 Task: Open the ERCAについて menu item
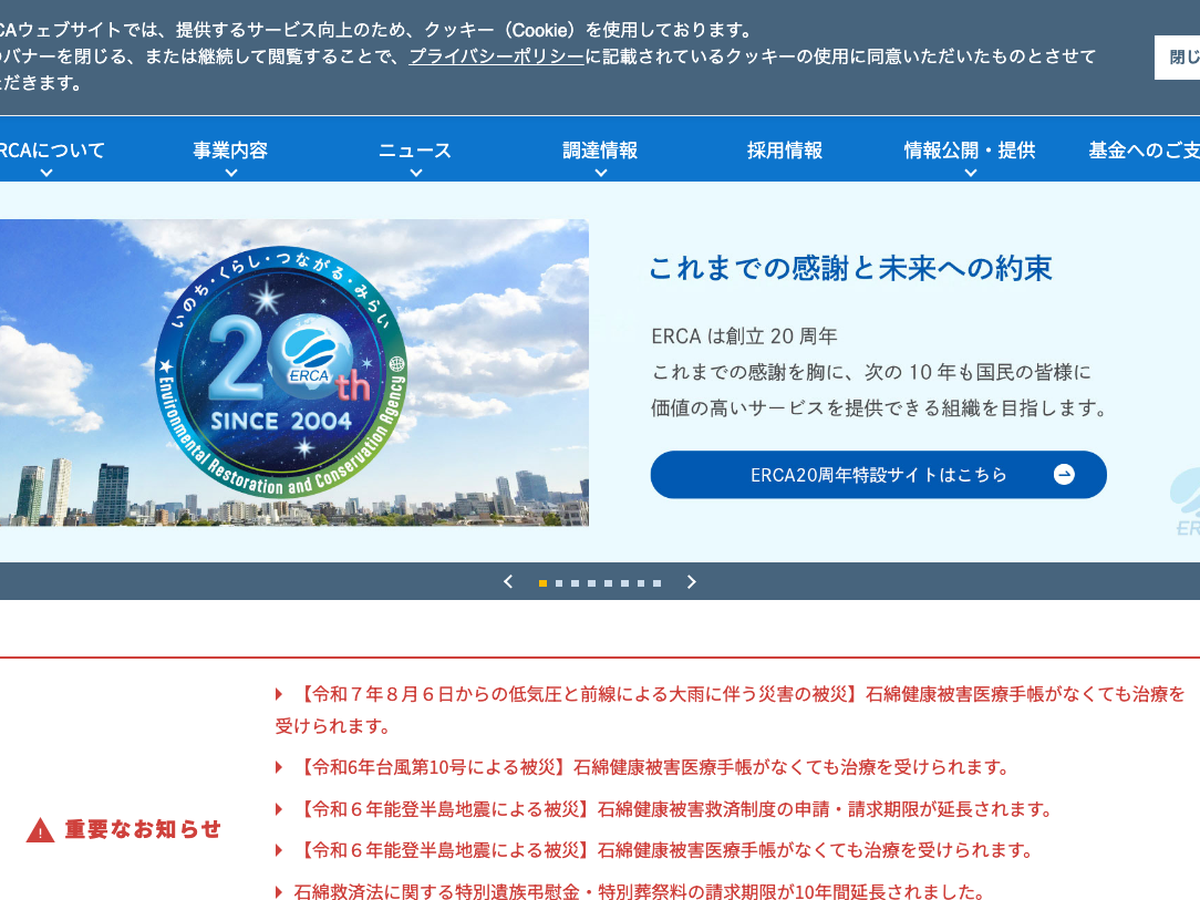(x=52, y=150)
